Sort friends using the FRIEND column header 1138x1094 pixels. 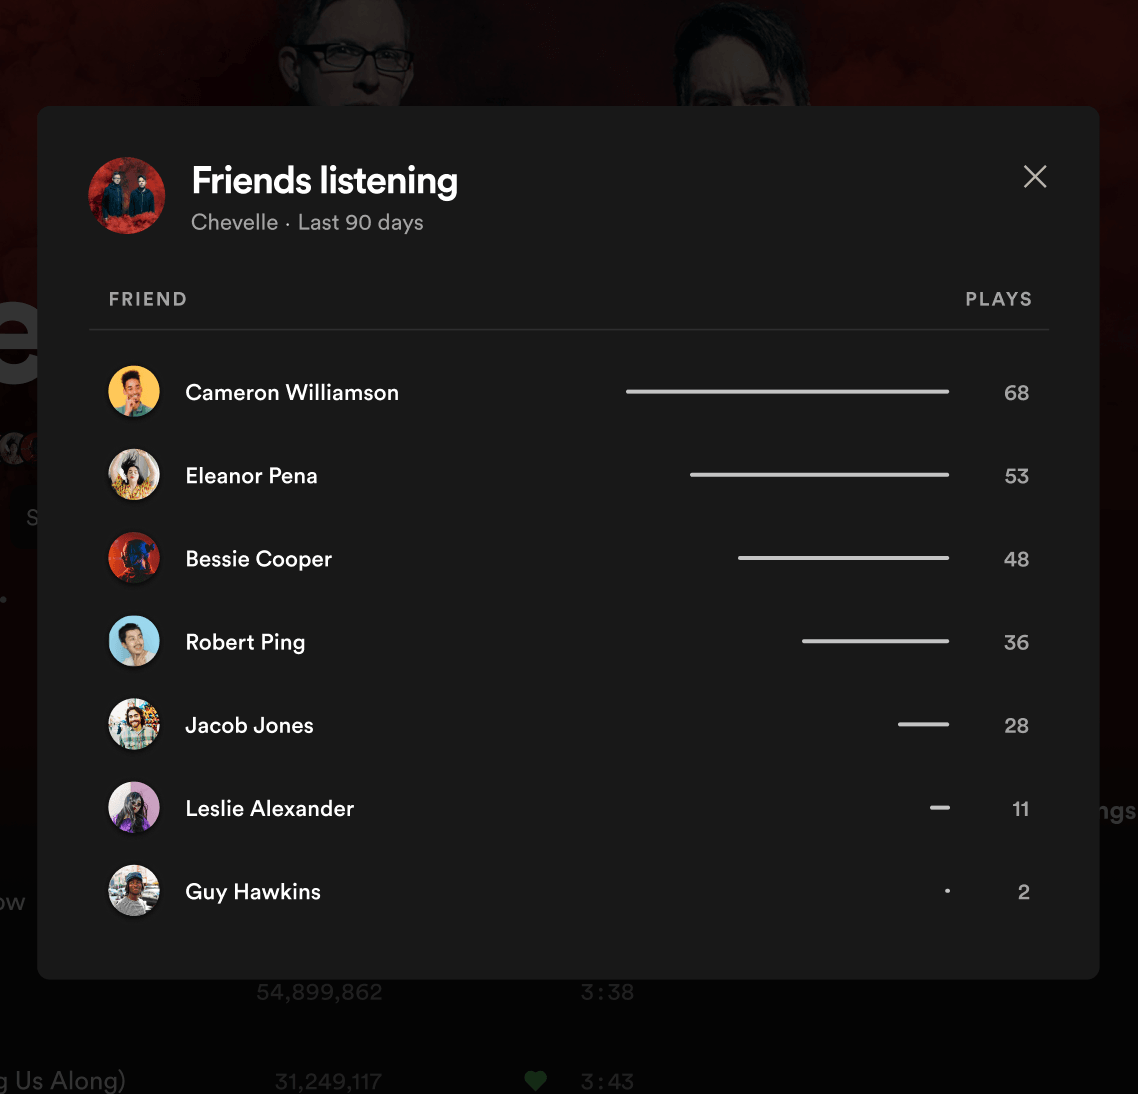tap(147, 298)
